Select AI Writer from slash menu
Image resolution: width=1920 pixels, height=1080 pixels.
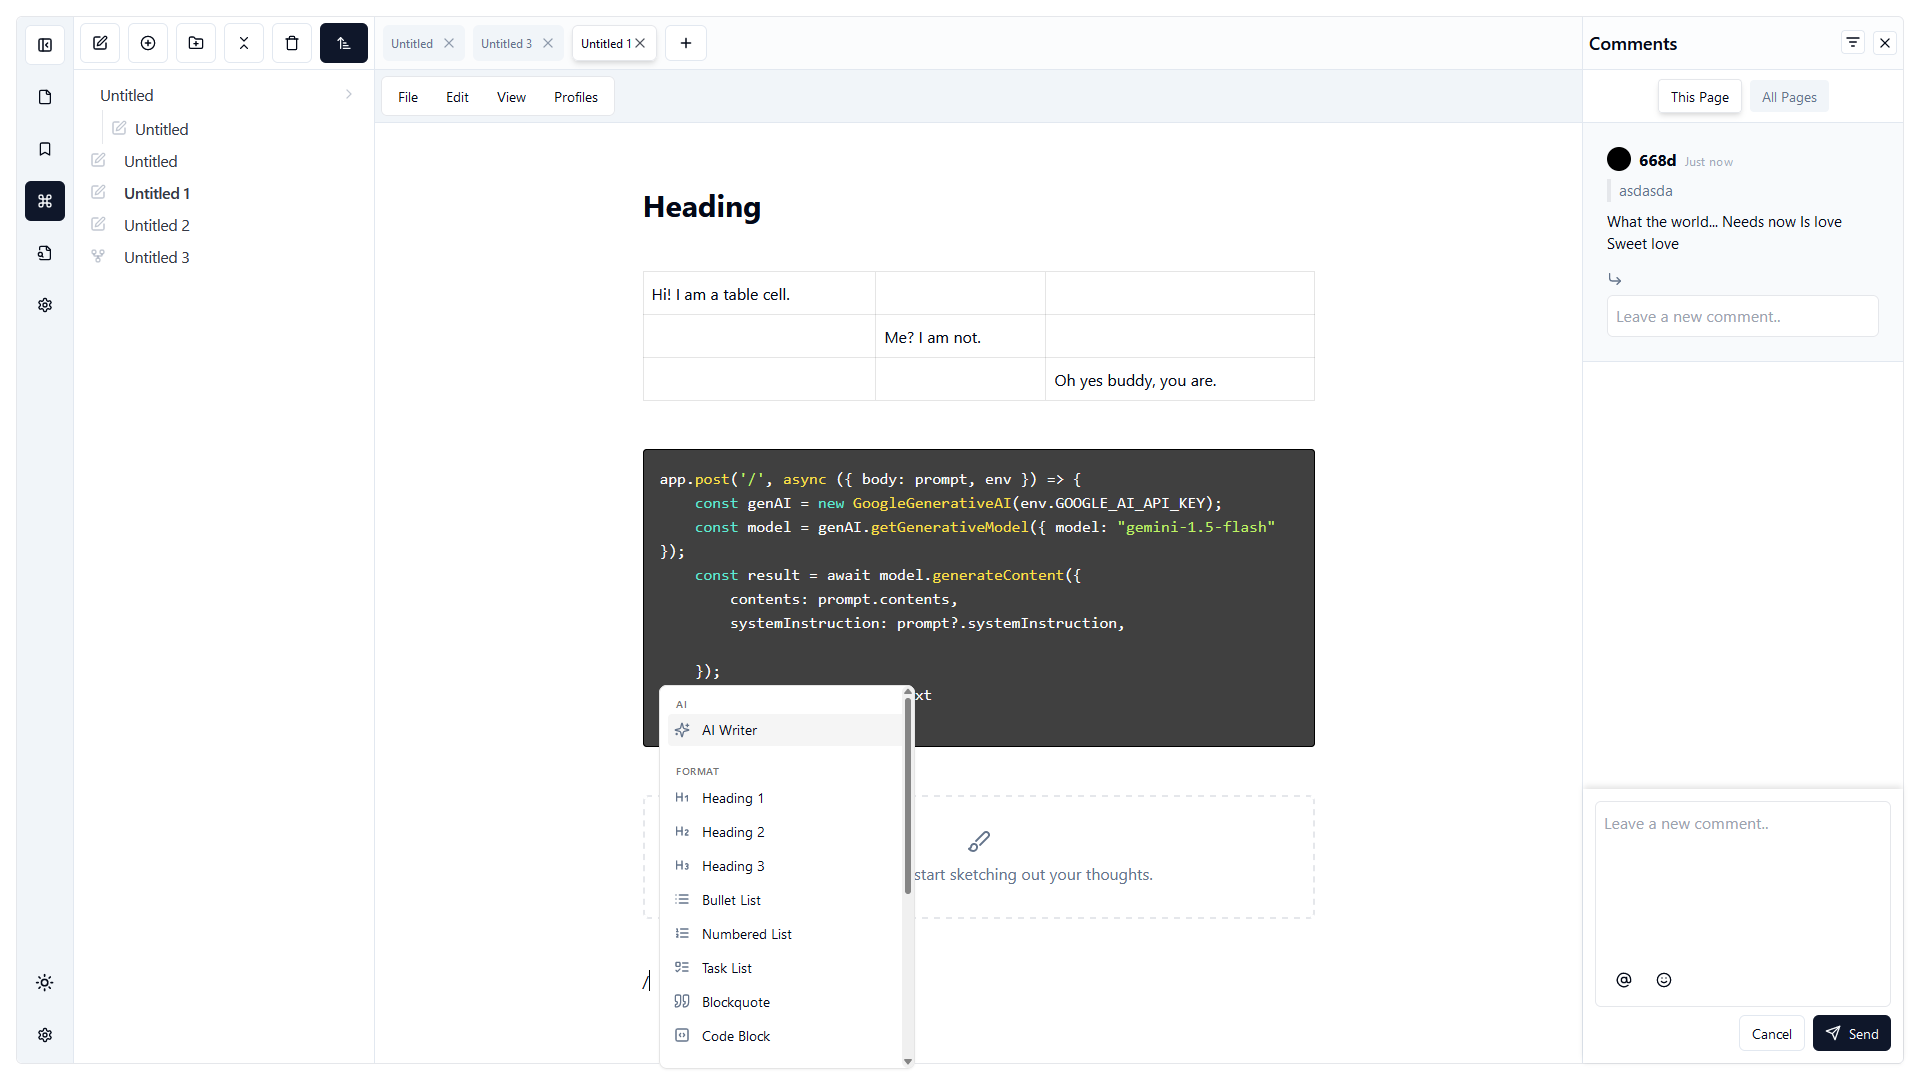coord(729,730)
